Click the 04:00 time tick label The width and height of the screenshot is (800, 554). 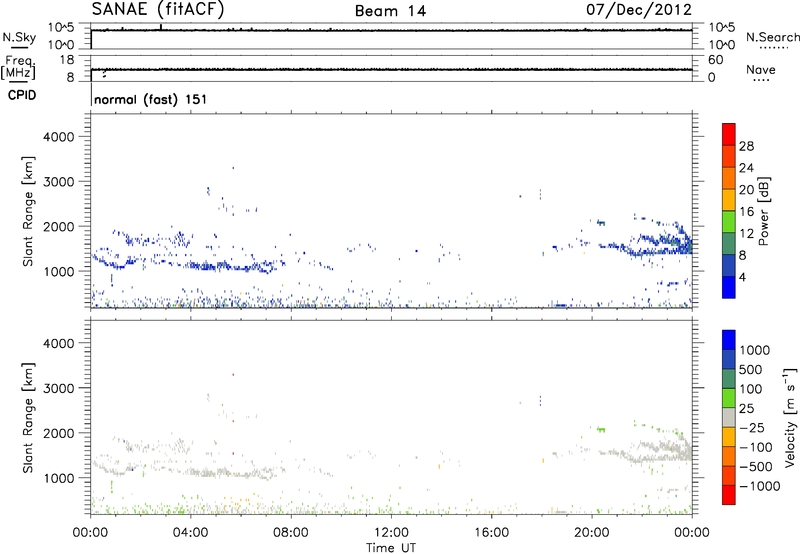pos(190,533)
